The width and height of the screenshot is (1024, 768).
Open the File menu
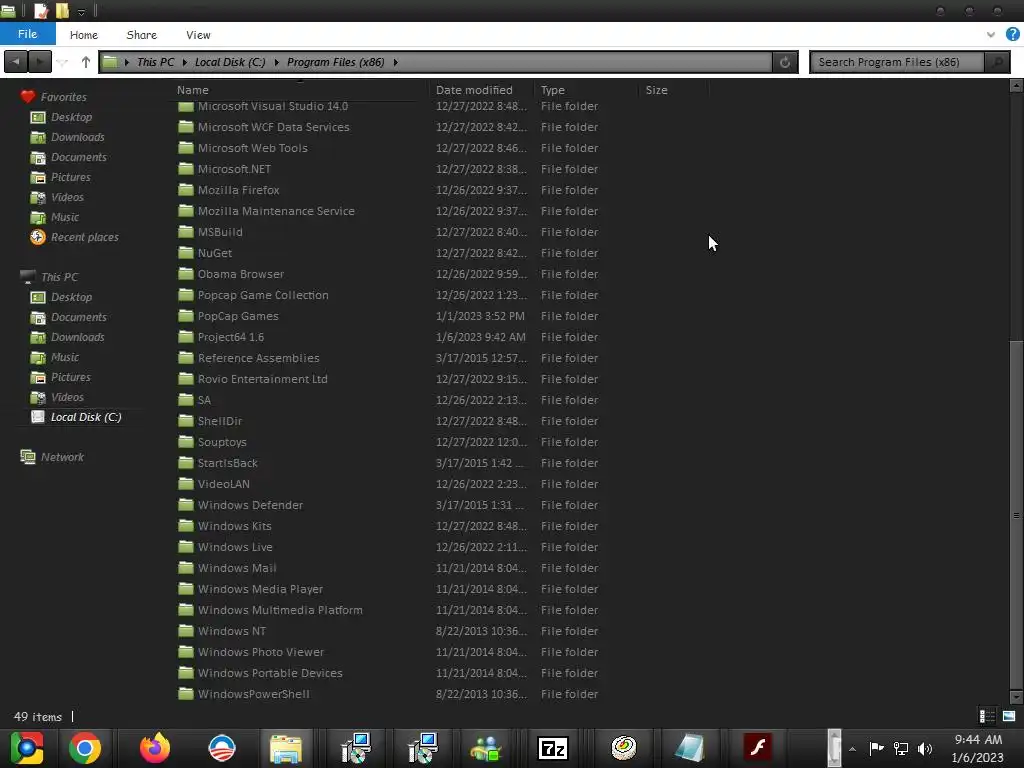click(27, 34)
